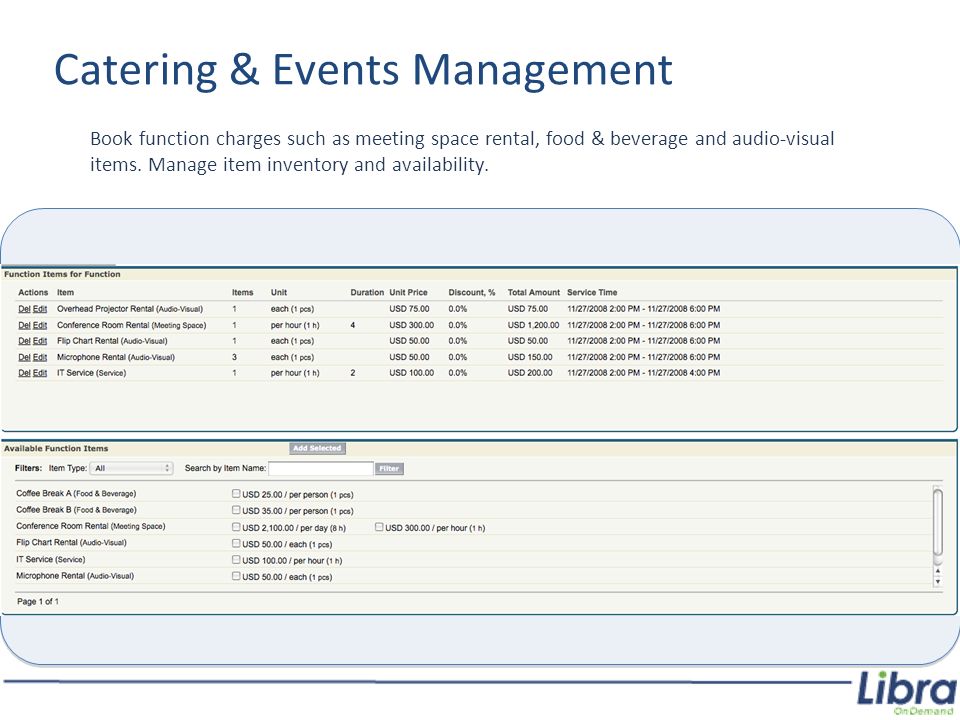Click the Total Amount column header
The width and height of the screenshot is (960, 720).
[x=533, y=293]
